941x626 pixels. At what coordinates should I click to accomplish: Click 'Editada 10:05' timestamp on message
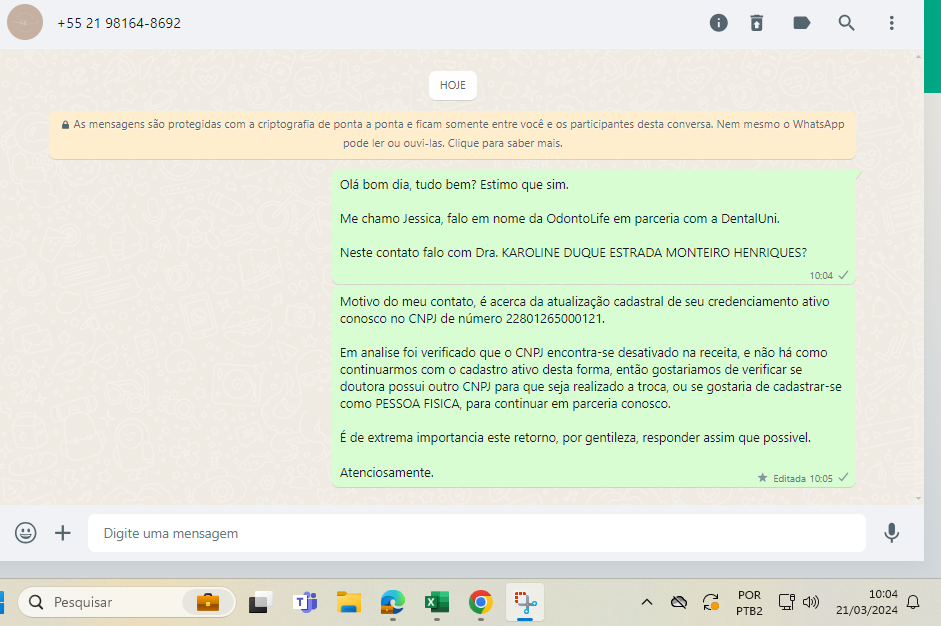coord(802,478)
